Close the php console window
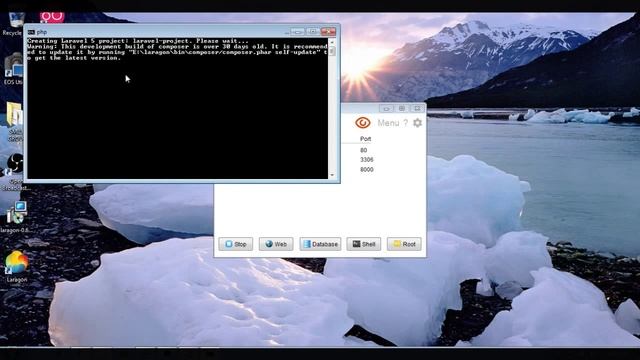This screenshot has width=640, height=360. (328, 31)
